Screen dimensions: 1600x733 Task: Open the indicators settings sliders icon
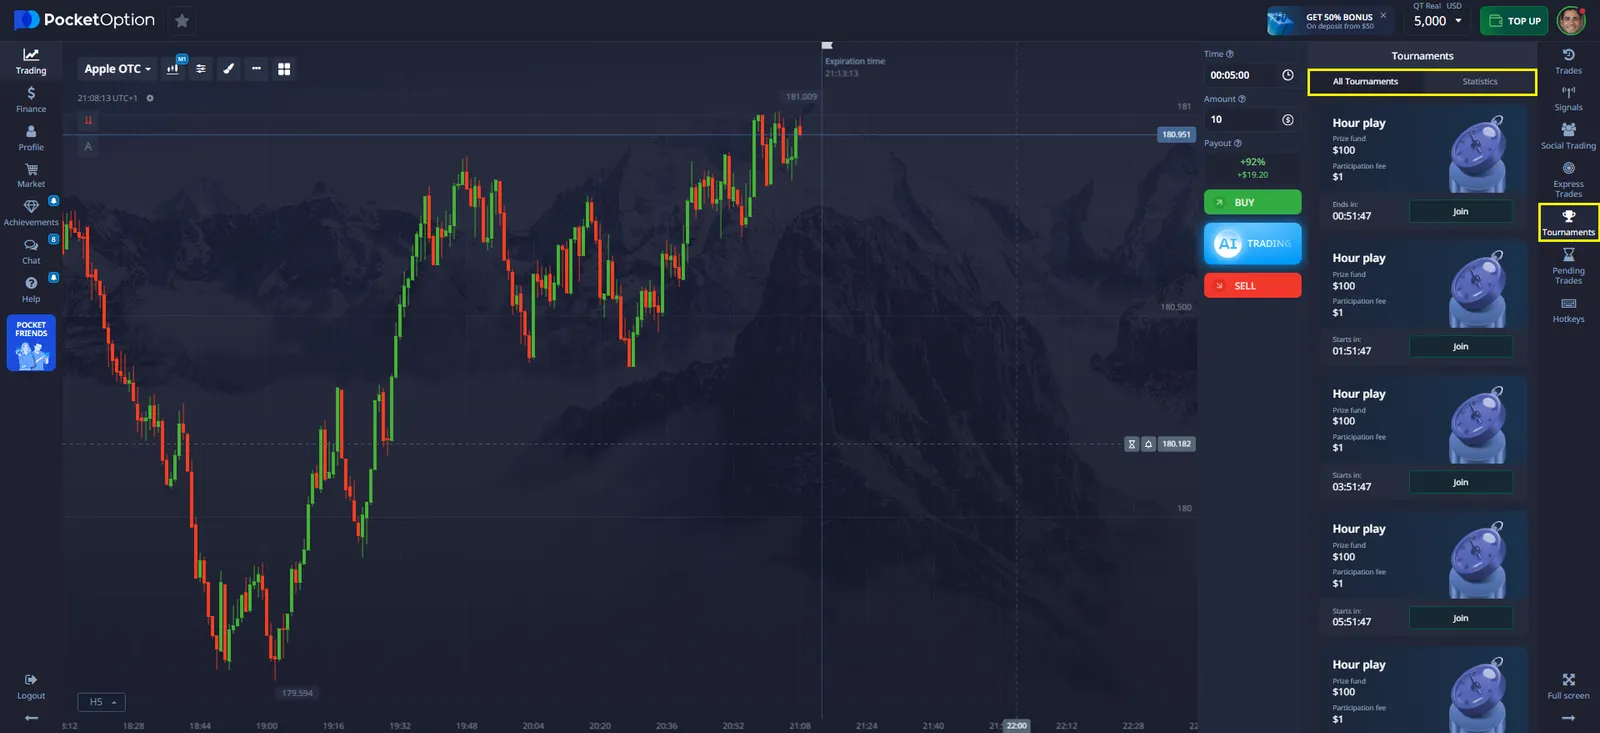pos(201,69)
